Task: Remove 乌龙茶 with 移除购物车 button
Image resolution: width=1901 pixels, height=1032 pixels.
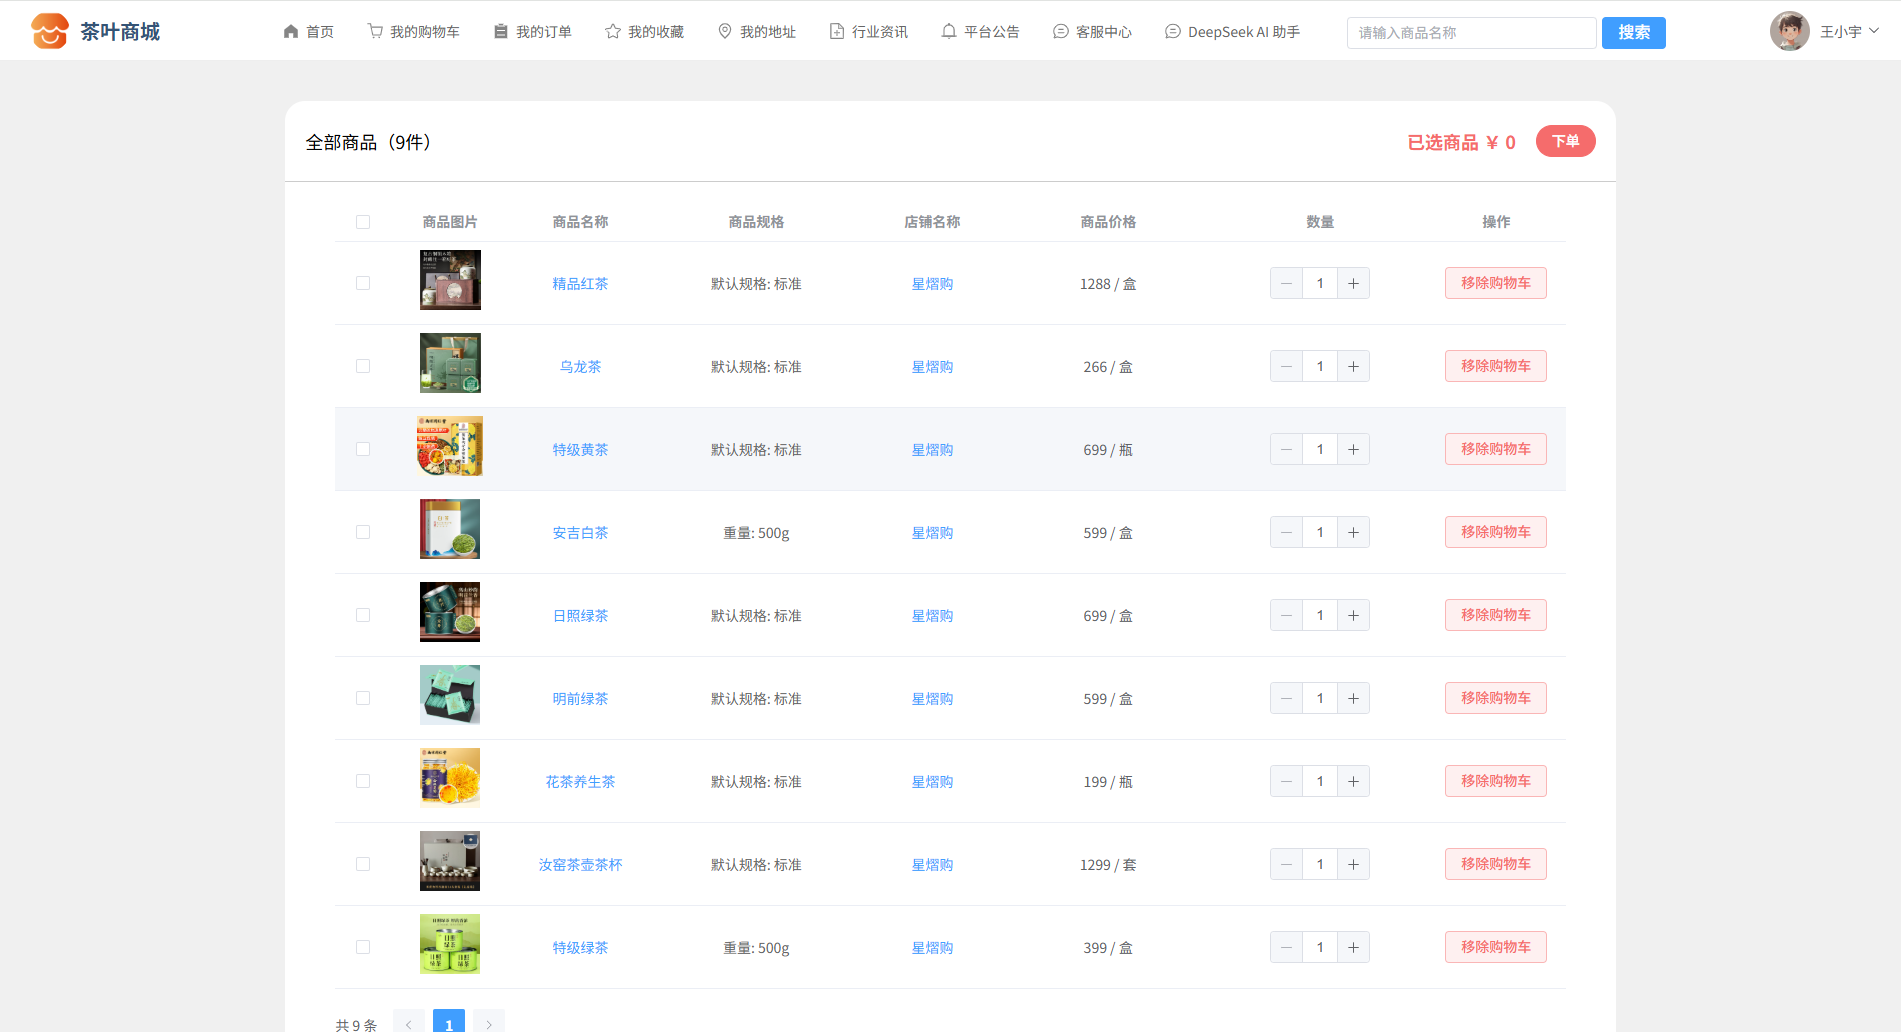Action: 1495,366
